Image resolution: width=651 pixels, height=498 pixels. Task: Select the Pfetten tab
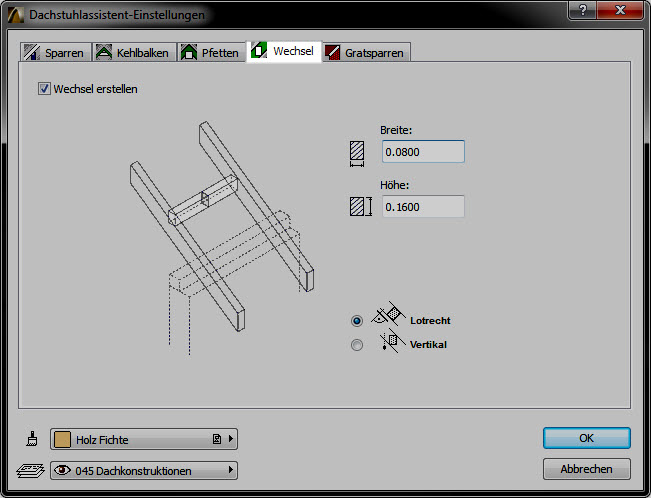(x=212, y=52)
